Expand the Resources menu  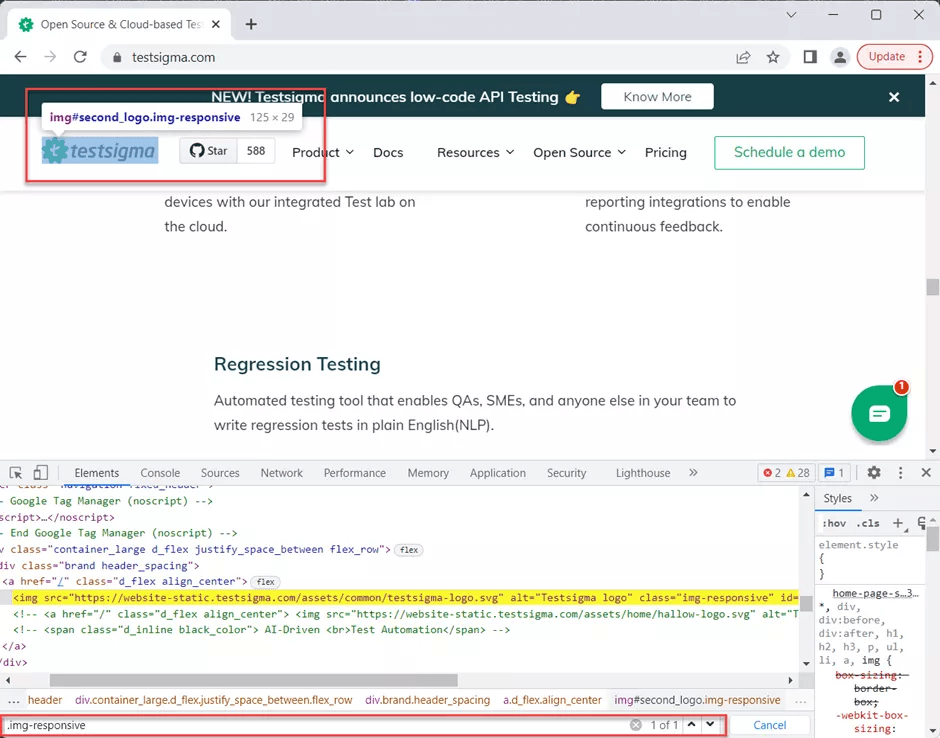pyautogui.click(x=475, y=152)
